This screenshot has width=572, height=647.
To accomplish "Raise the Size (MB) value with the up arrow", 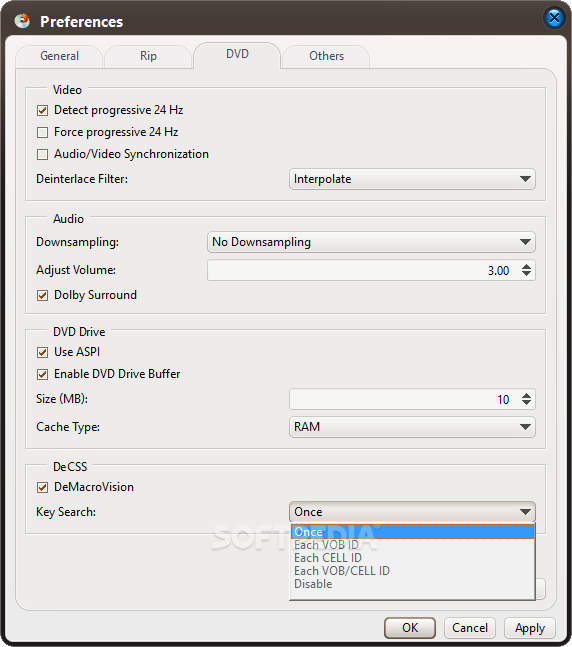I will pyautogui.click(x=526, y=395).
